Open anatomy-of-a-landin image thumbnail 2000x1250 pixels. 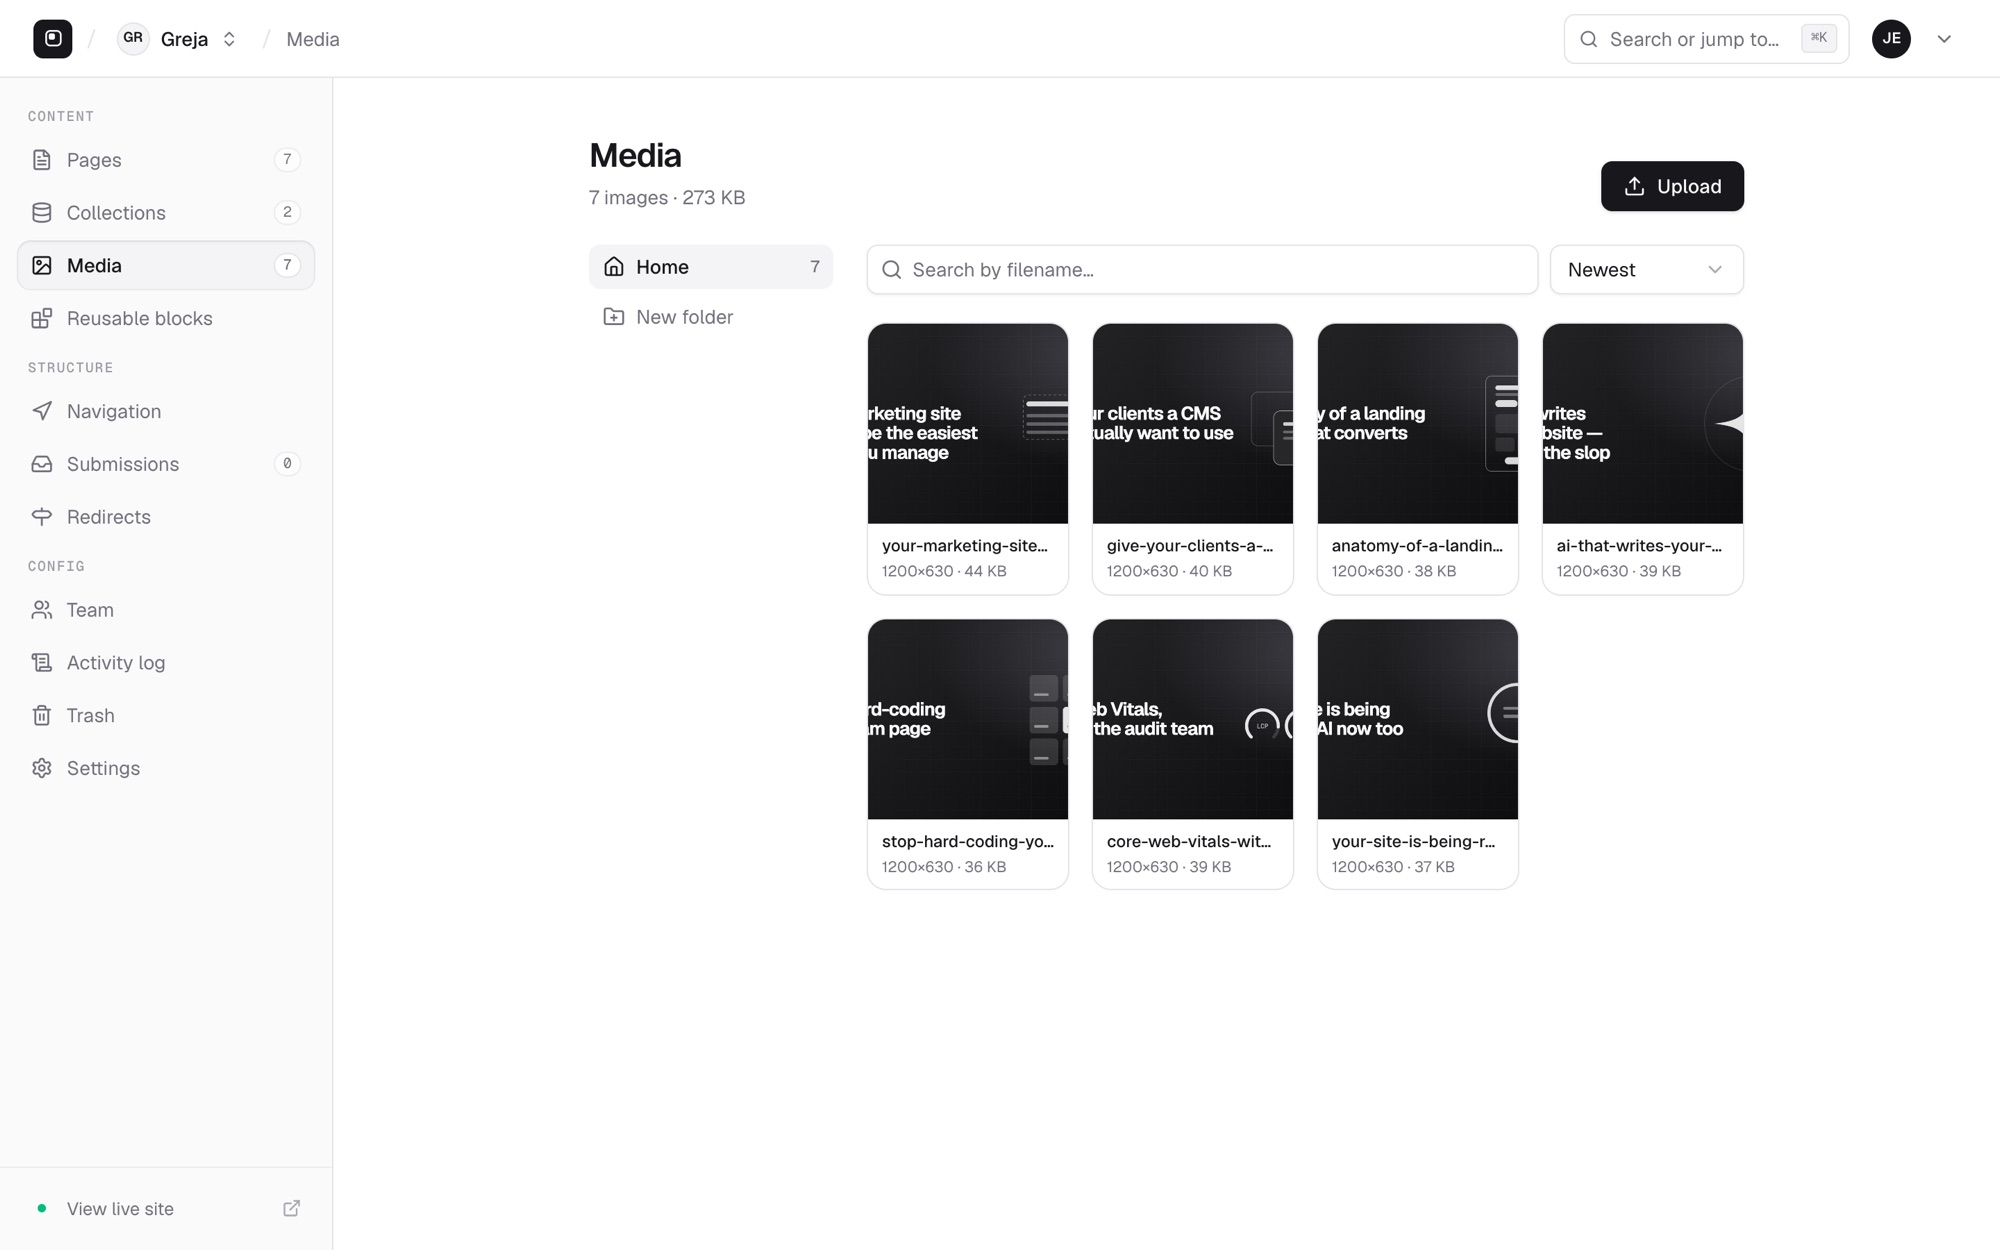pyautogui.click(x=1418, y=423)
